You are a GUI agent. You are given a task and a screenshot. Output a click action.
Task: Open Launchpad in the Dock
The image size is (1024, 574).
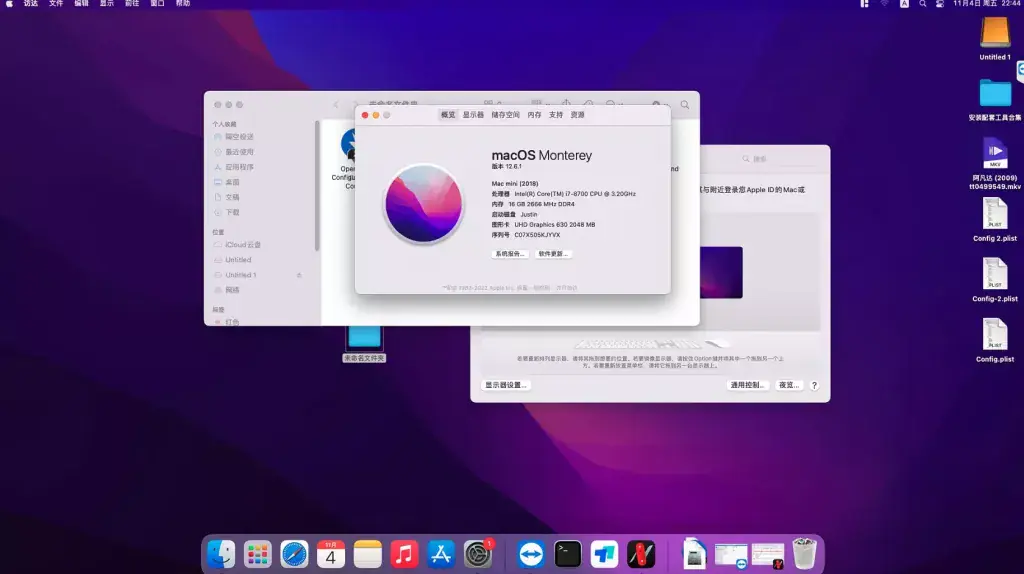tap(257, 554)
